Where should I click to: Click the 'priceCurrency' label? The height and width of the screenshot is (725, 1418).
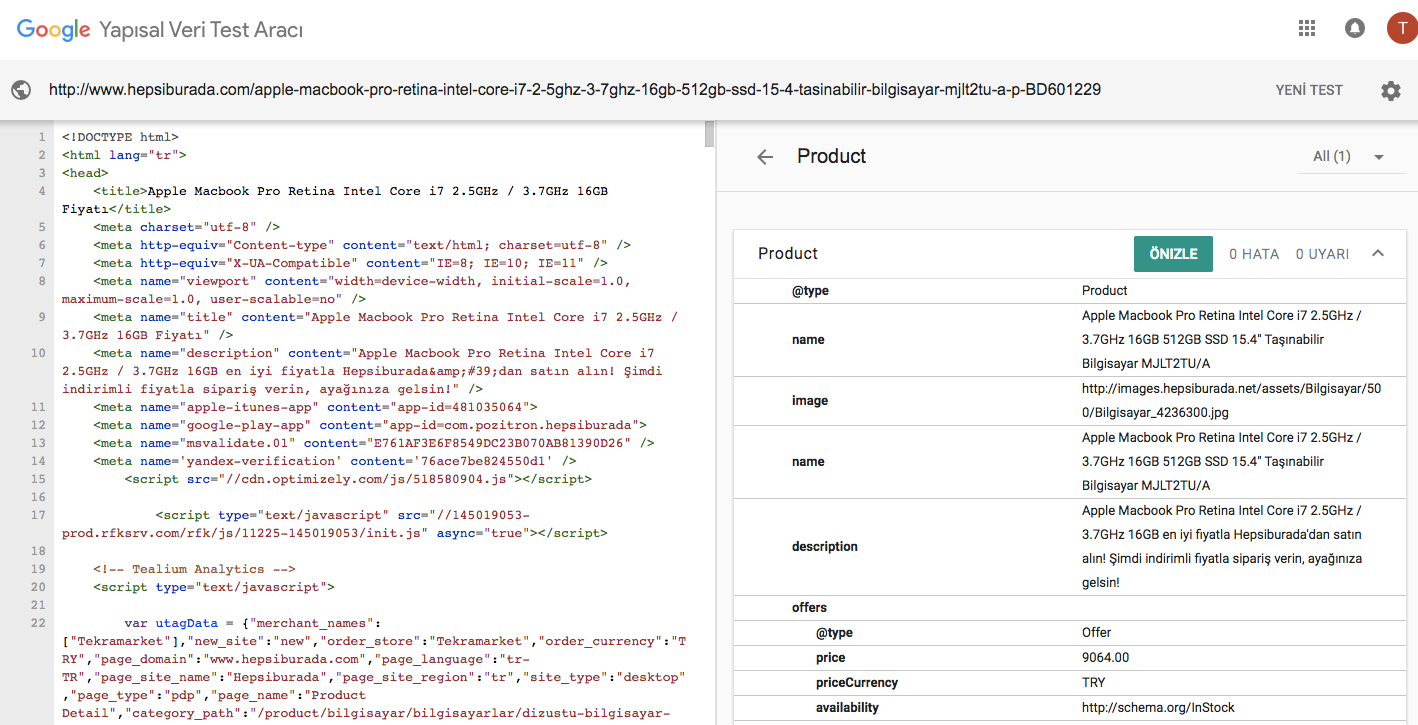tap(857, 683)
